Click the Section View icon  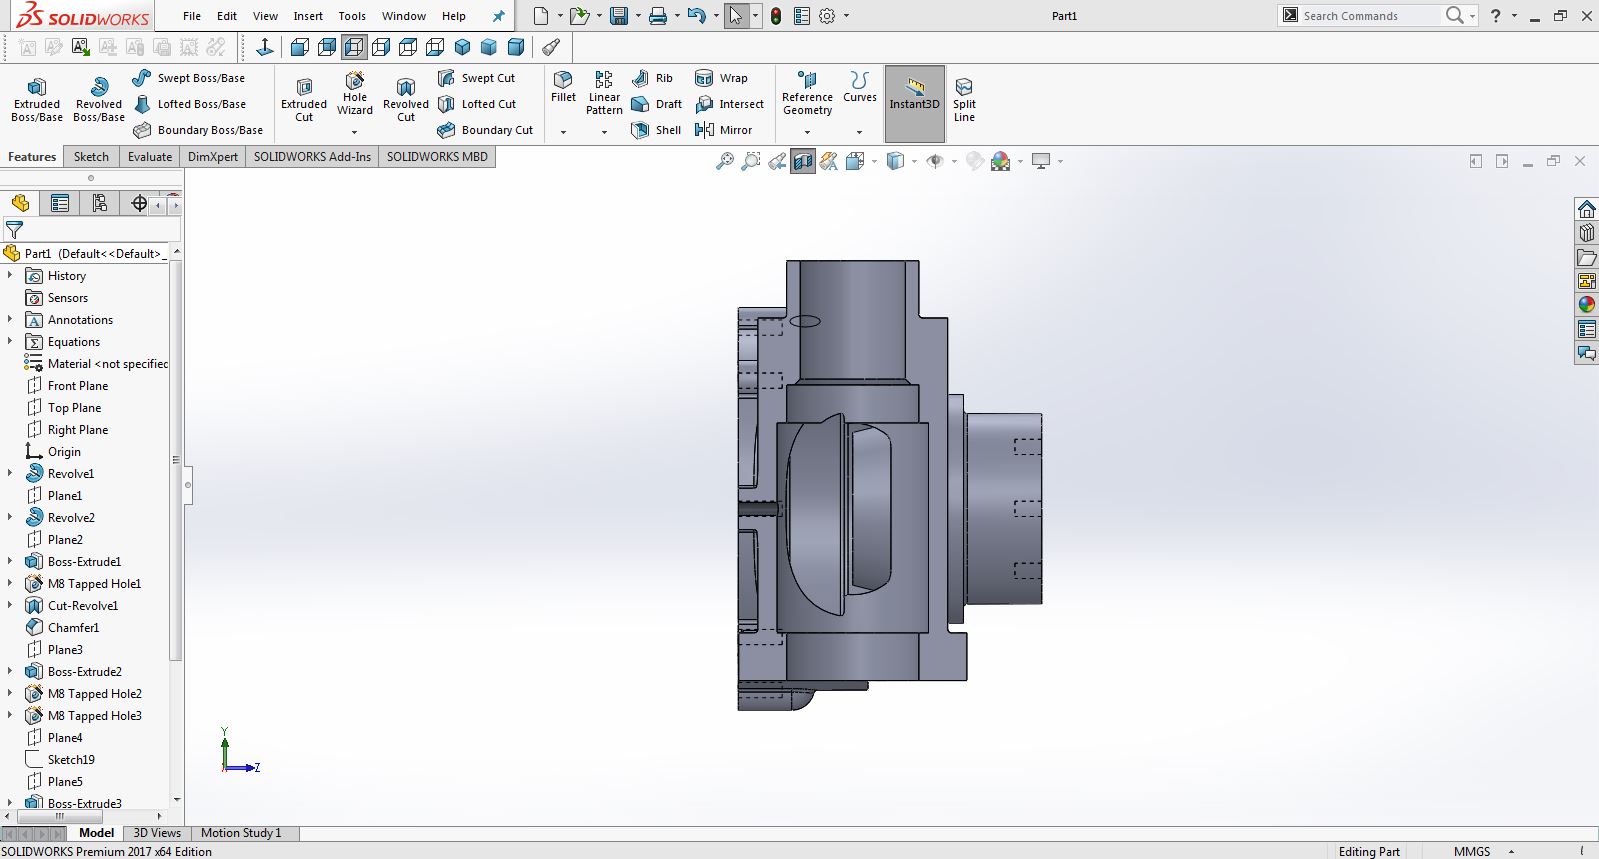[x=803, y=161]
